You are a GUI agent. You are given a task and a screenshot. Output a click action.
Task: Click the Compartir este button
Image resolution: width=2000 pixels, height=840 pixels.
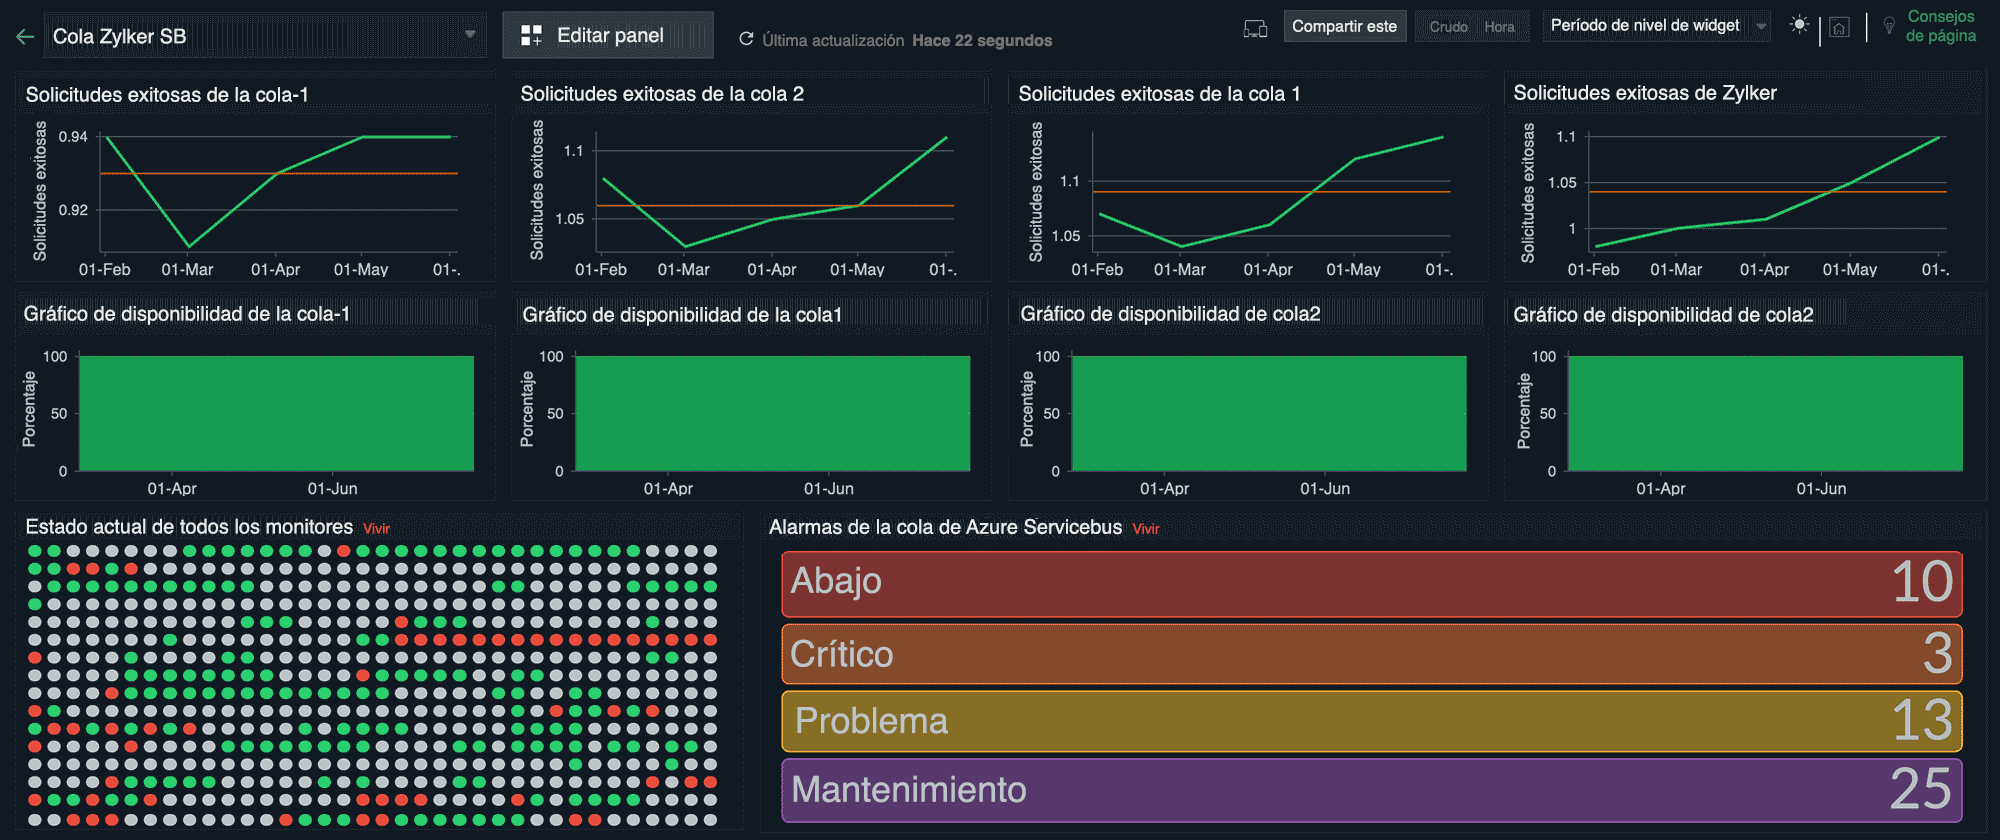(1344, 26)
